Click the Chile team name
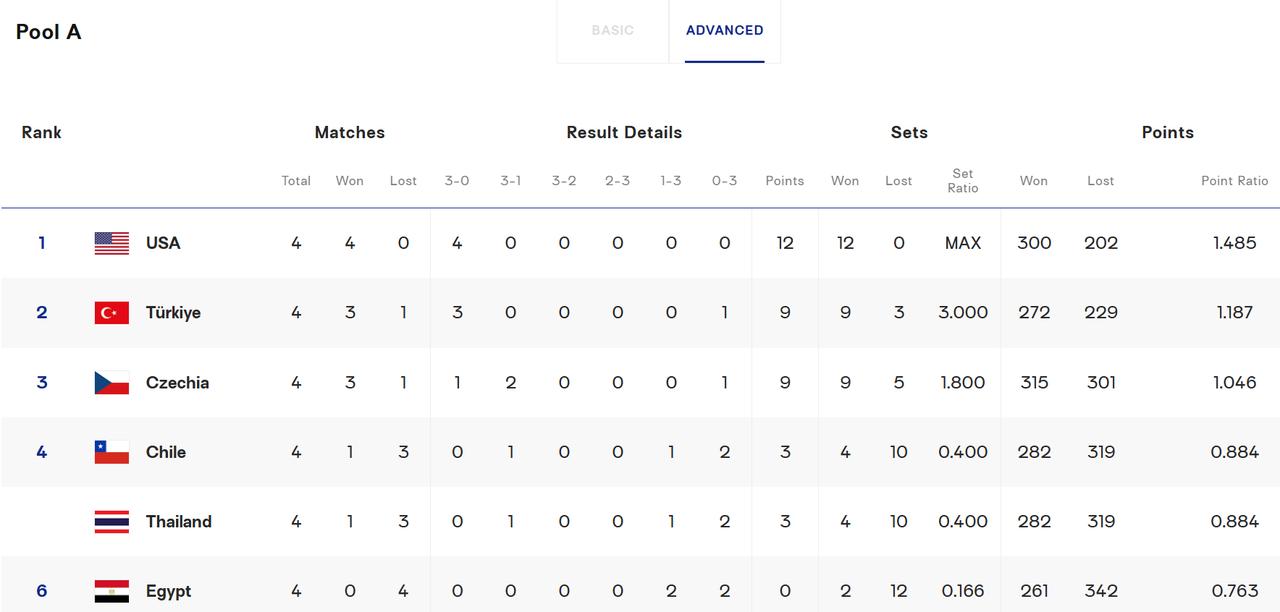The image size is (1280, 612). [x=166, y=452]
